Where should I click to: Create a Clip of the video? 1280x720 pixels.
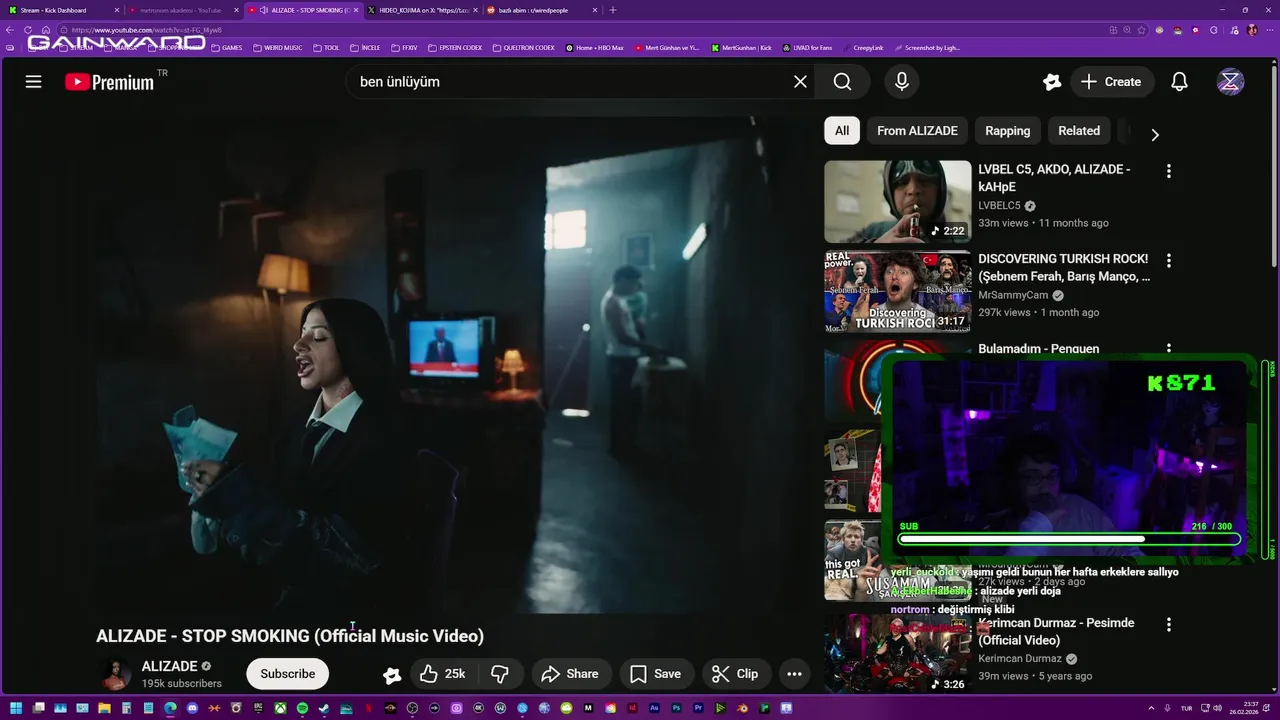736,674
